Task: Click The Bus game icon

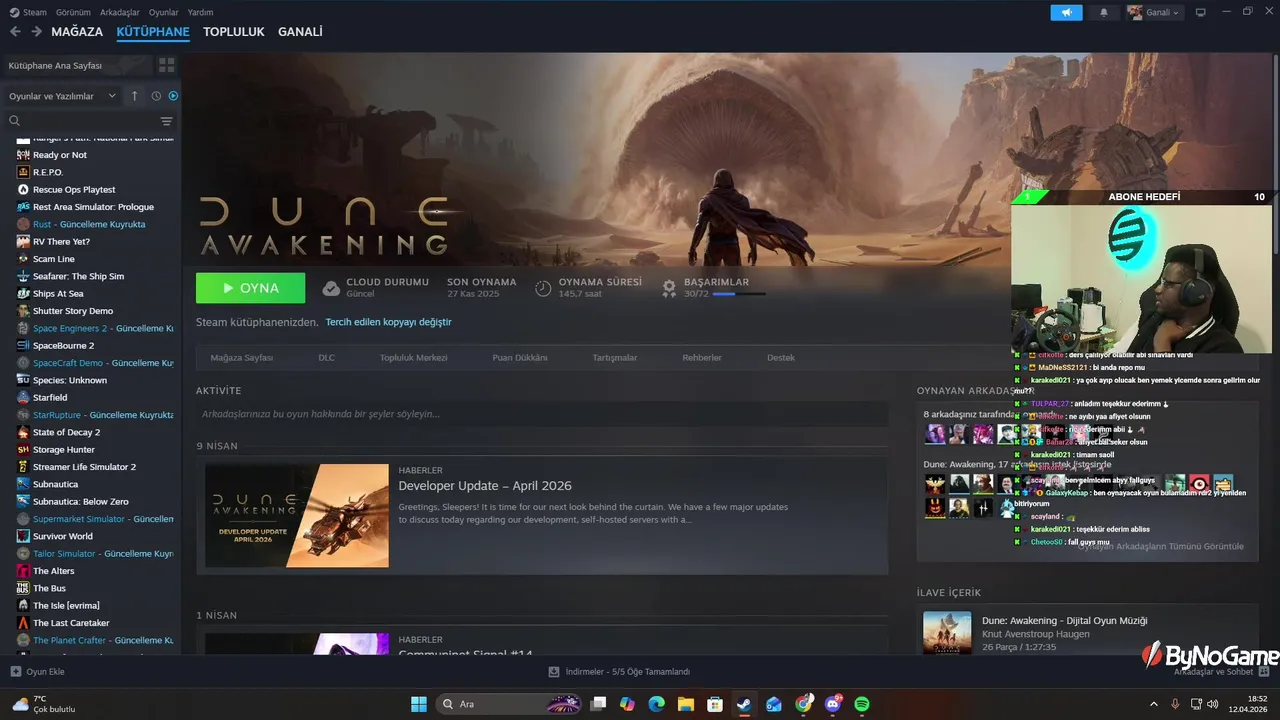Action: pos(23,588)
